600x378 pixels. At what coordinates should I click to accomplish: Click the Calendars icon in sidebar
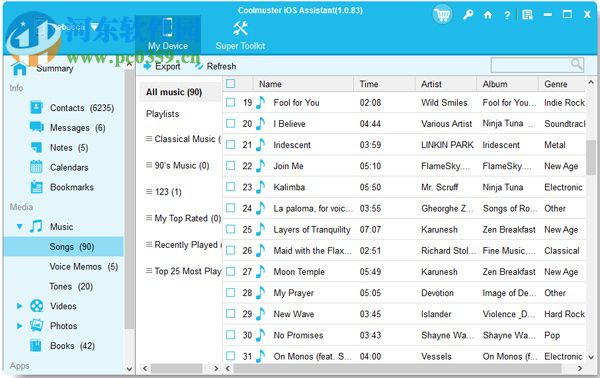click(36, 167)
